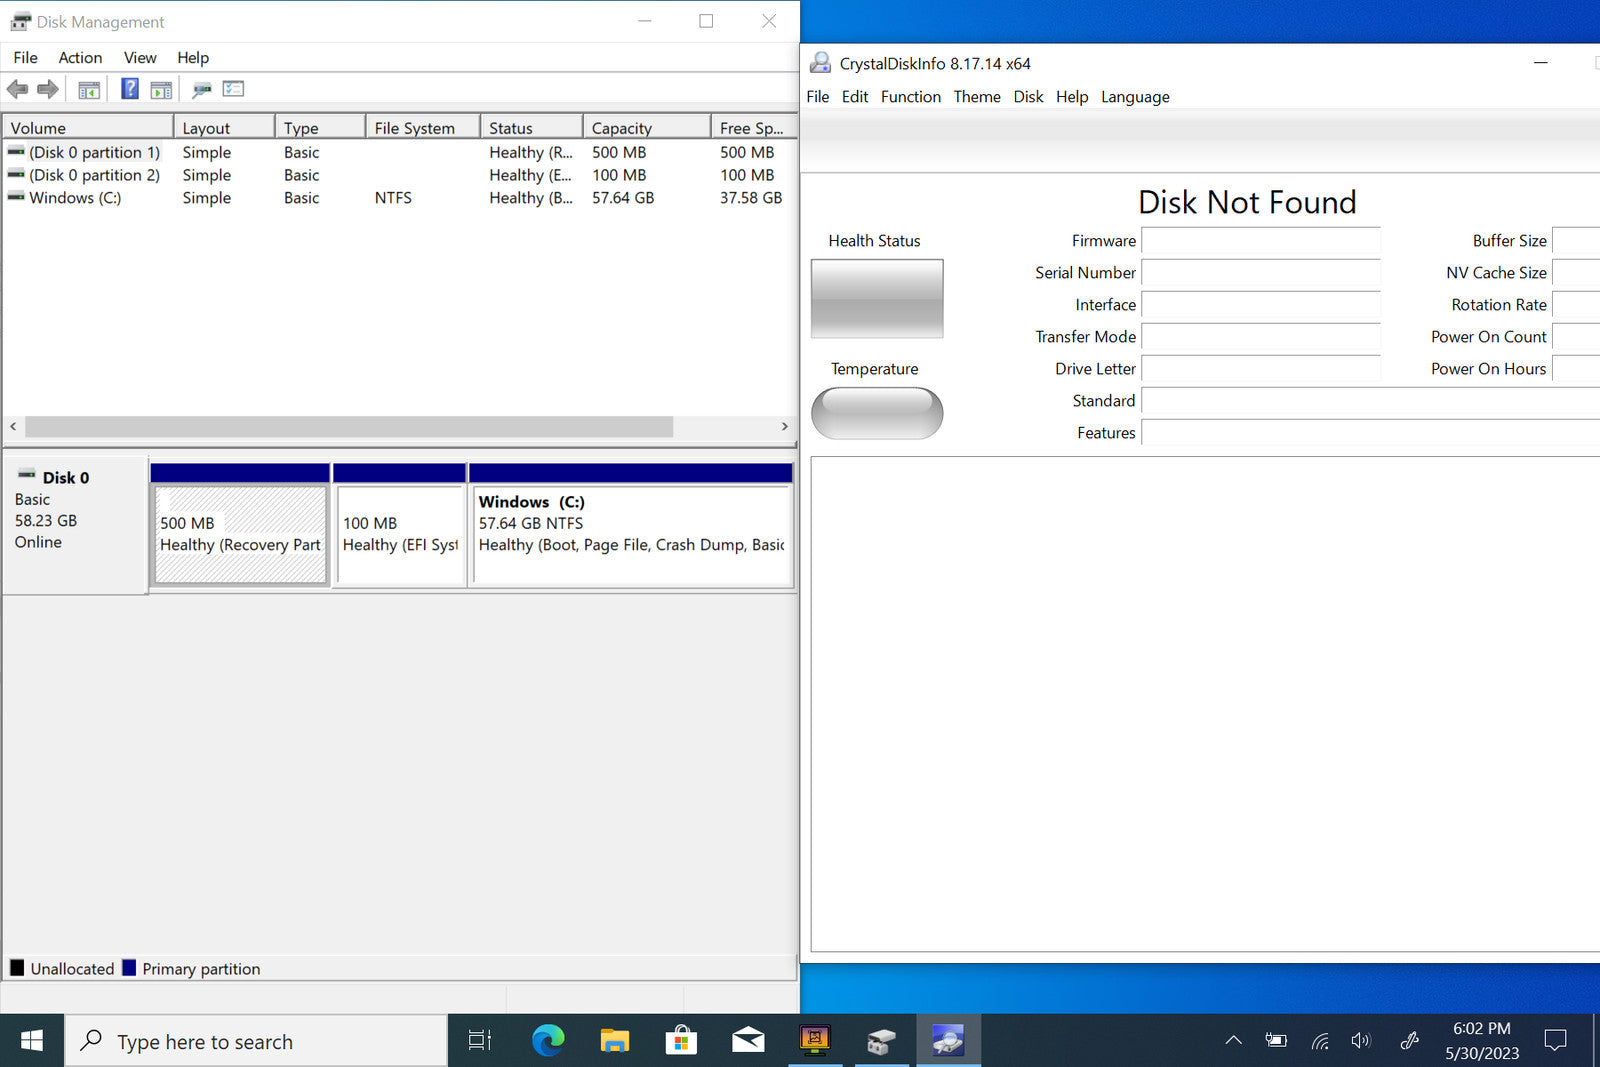Click the pen workspace tray icon
This screenshot has height=1067, width=1600.
(x=1410, y=1041)
